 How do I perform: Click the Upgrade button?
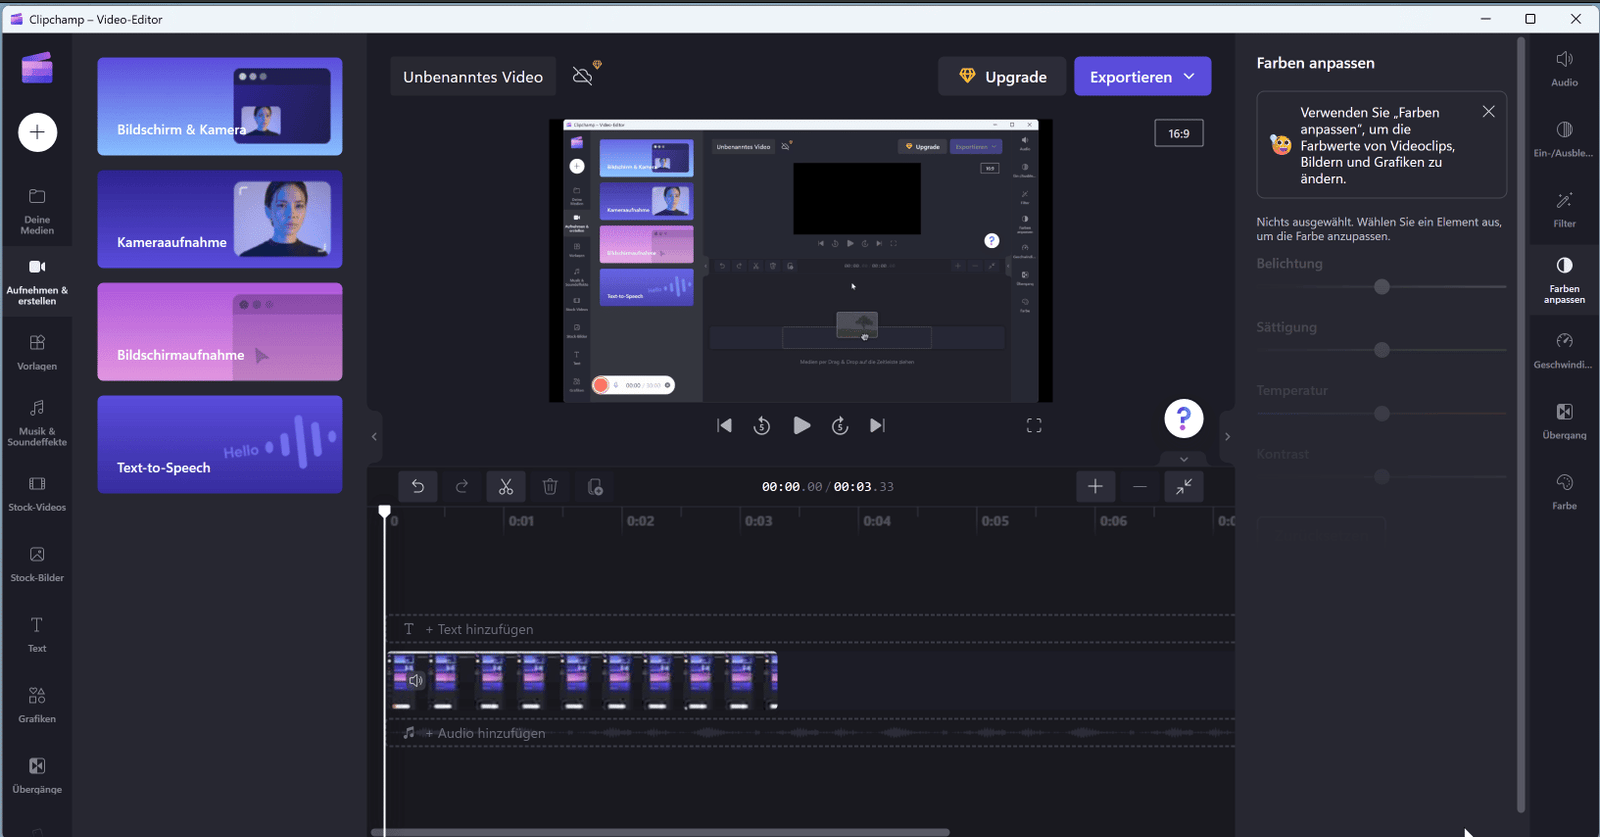(1002, 77)
